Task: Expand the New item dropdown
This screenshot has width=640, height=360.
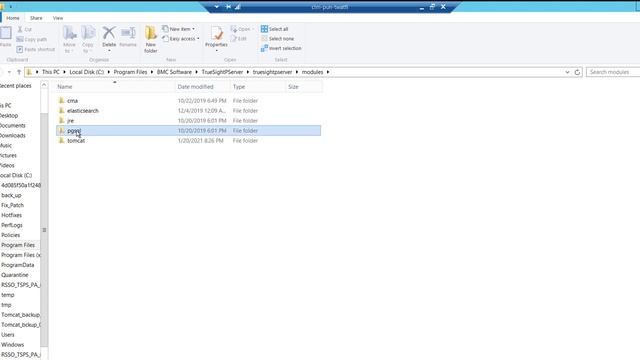Action: point(193,29)
